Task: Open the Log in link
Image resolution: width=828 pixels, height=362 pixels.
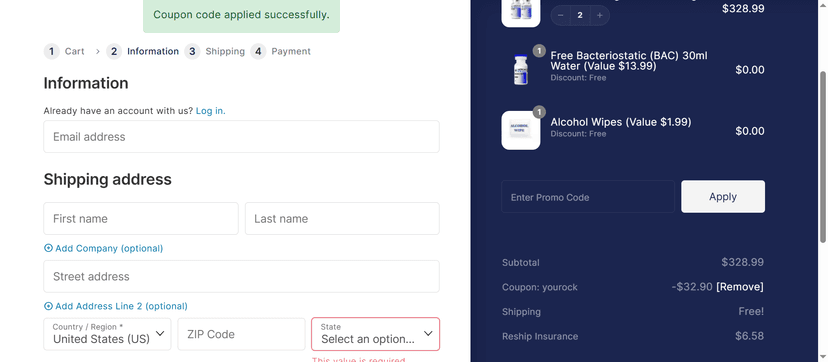Action: 211,111
